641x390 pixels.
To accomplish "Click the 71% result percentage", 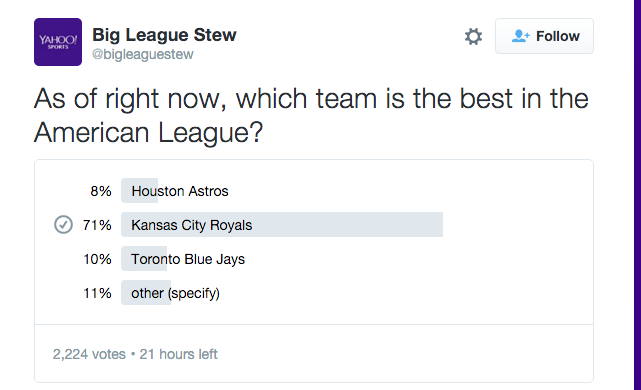I will 97,225.
